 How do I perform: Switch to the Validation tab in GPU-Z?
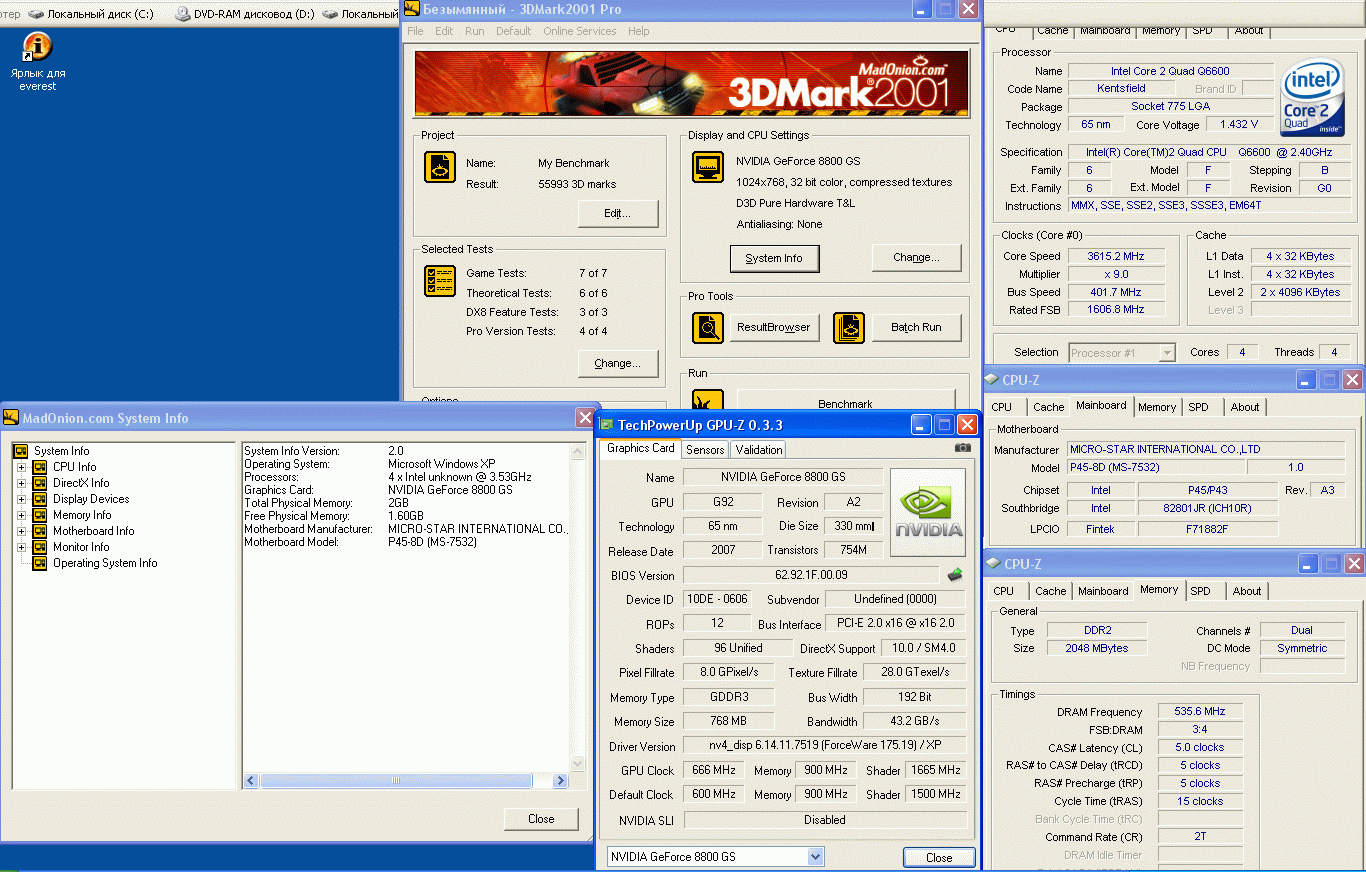tap(759, 450)
